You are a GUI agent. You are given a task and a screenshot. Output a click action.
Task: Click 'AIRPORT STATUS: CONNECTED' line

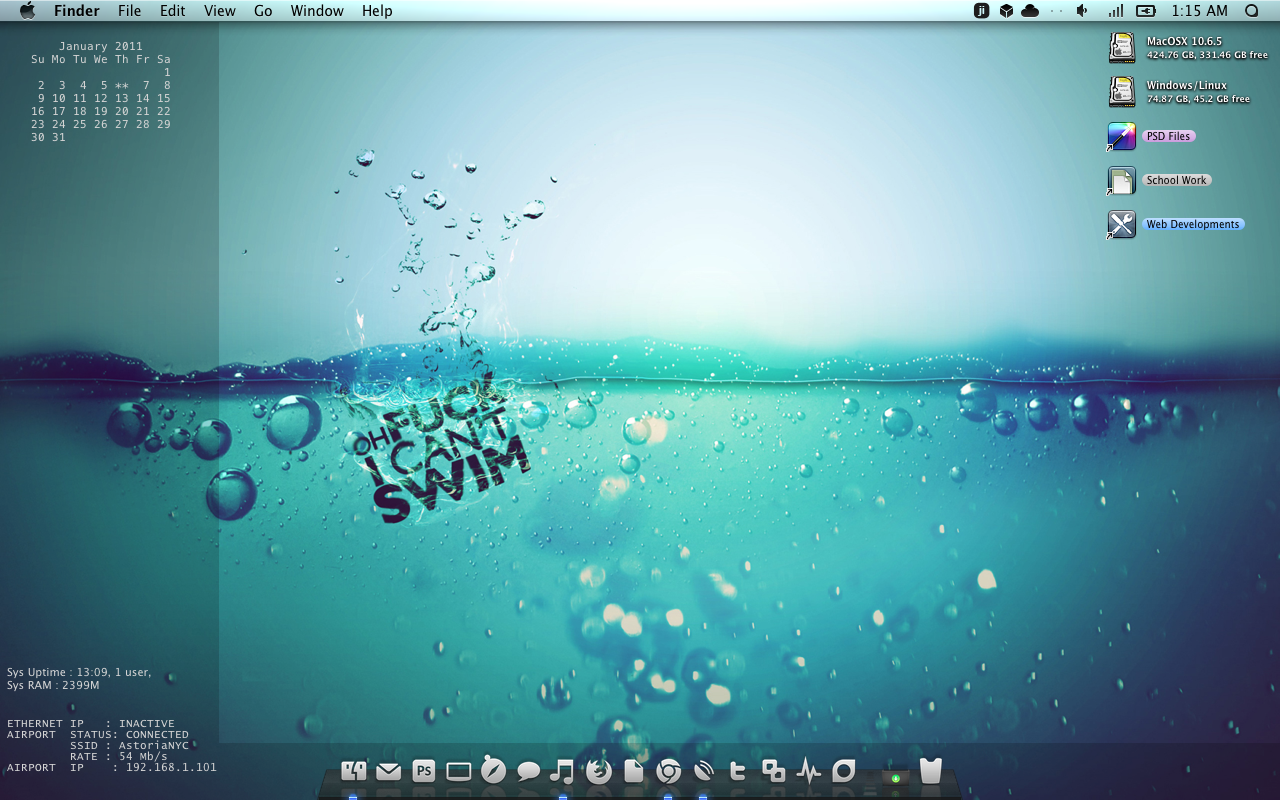[x=98, y=735]
